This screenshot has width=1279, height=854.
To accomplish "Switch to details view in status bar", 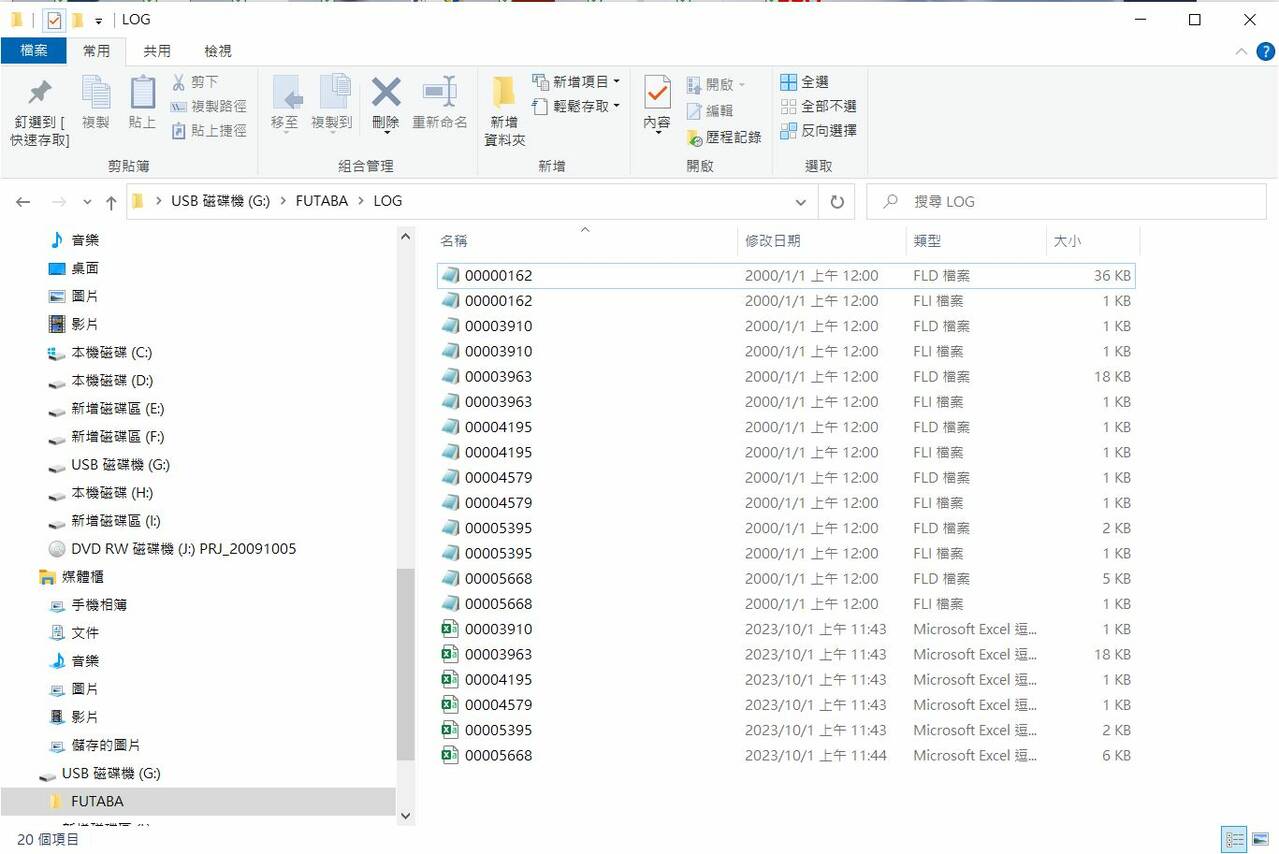I will click(x=1235, y=839).
